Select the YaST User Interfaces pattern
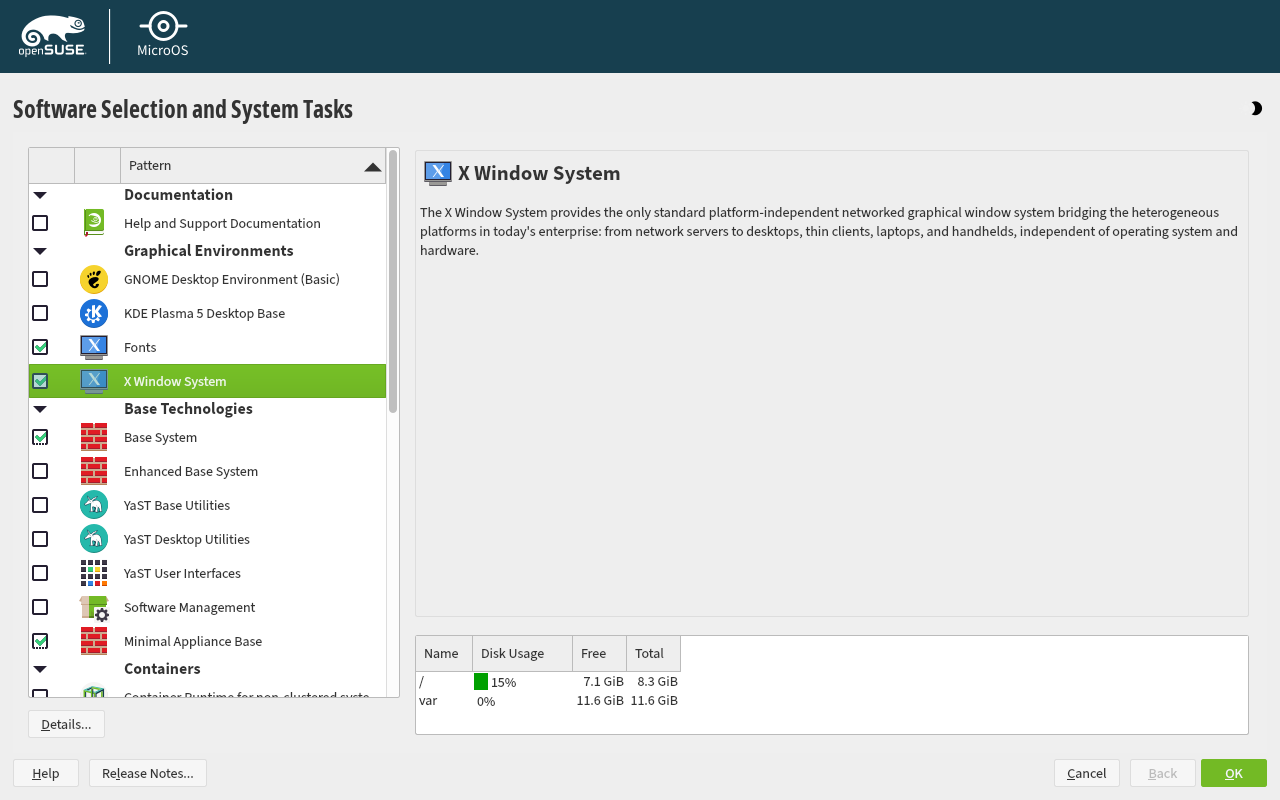Screen dimensions: 1280x800 pos(207,573)
